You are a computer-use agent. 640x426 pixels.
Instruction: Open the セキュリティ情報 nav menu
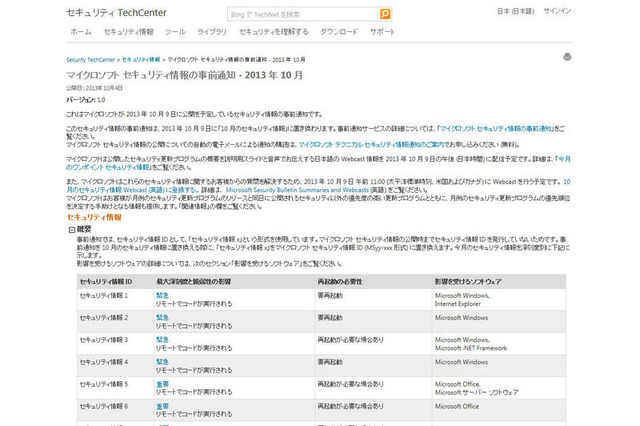pos(129,32)
